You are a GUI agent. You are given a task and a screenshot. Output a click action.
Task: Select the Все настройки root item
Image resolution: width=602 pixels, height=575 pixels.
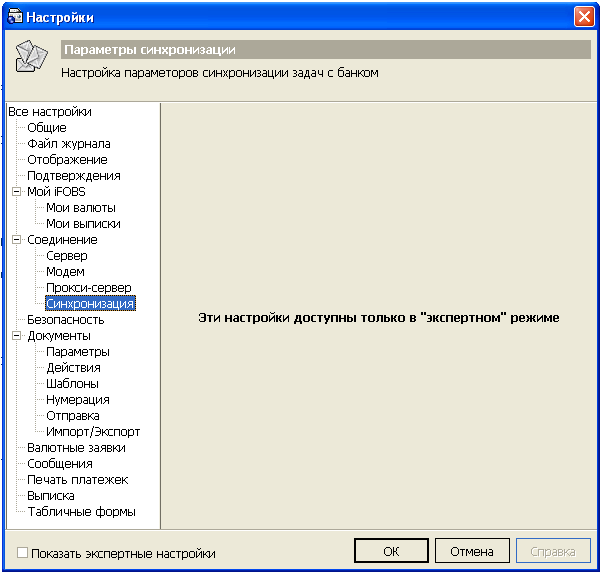click(50, 112)
